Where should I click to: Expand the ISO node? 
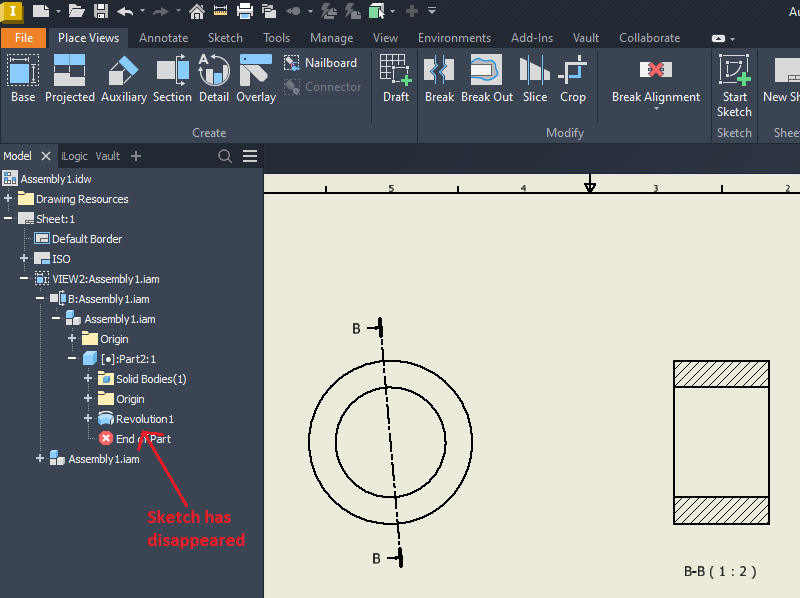(x=24, y=258)
